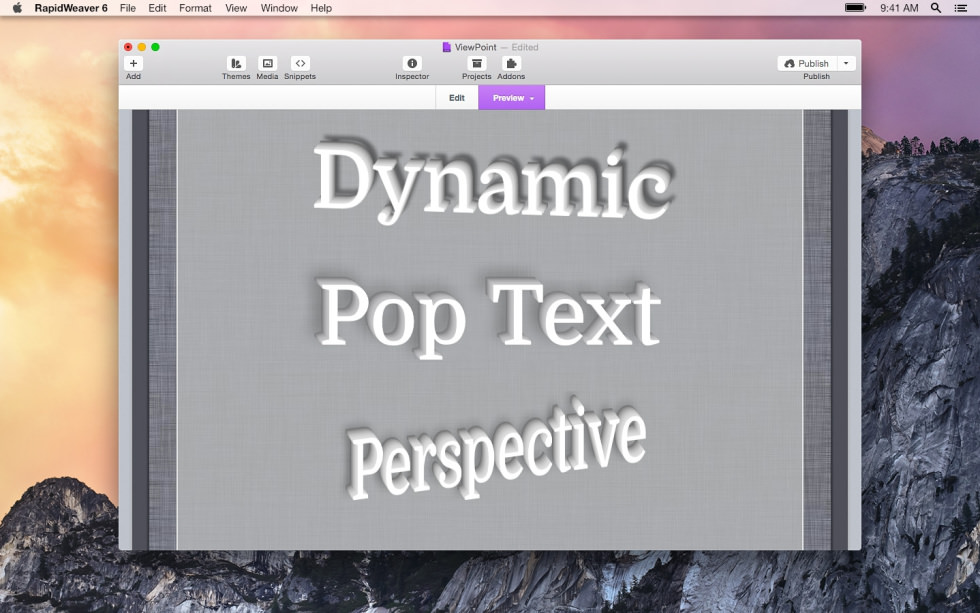Open the Media browser
Viewport: 980px width, 613px height.
pyautogui.click(x=268, y=63)
